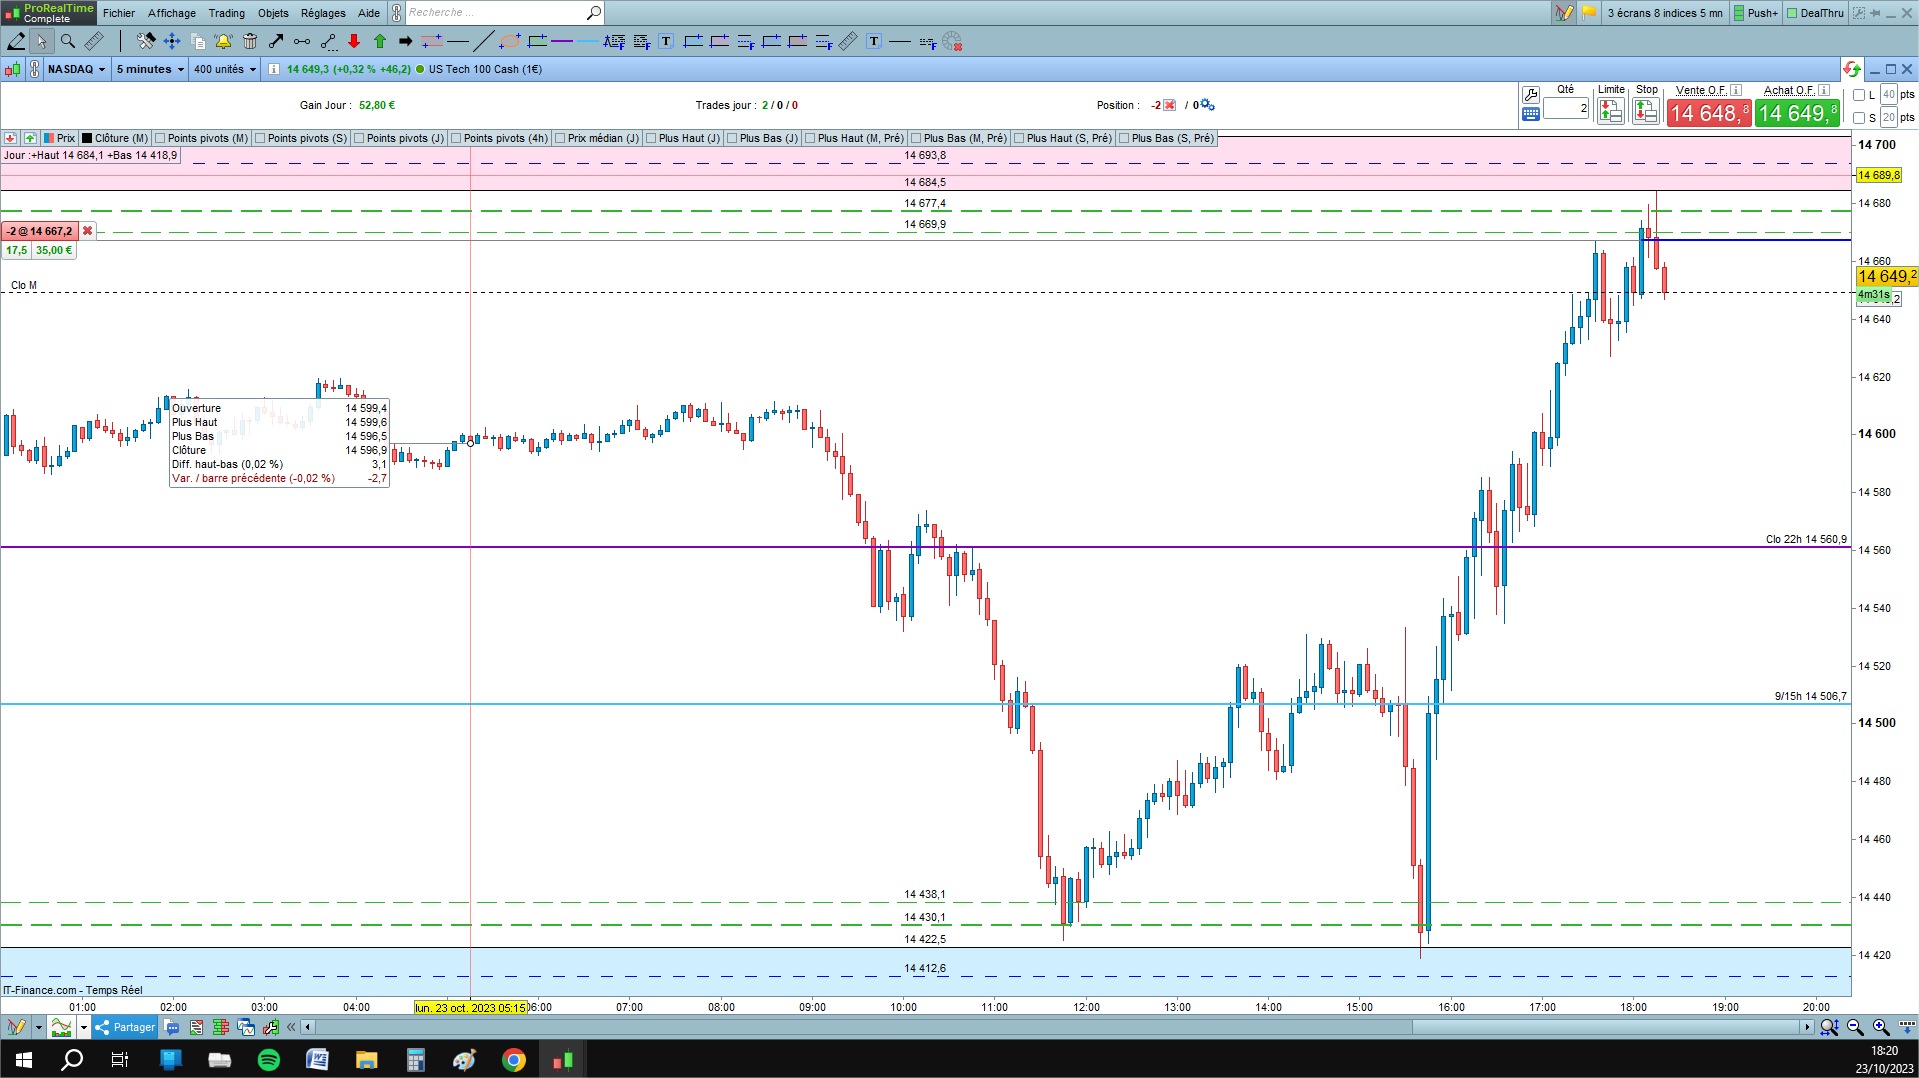
Task: Open the wrench order settings icon
Action: (x=1530, y=95)
